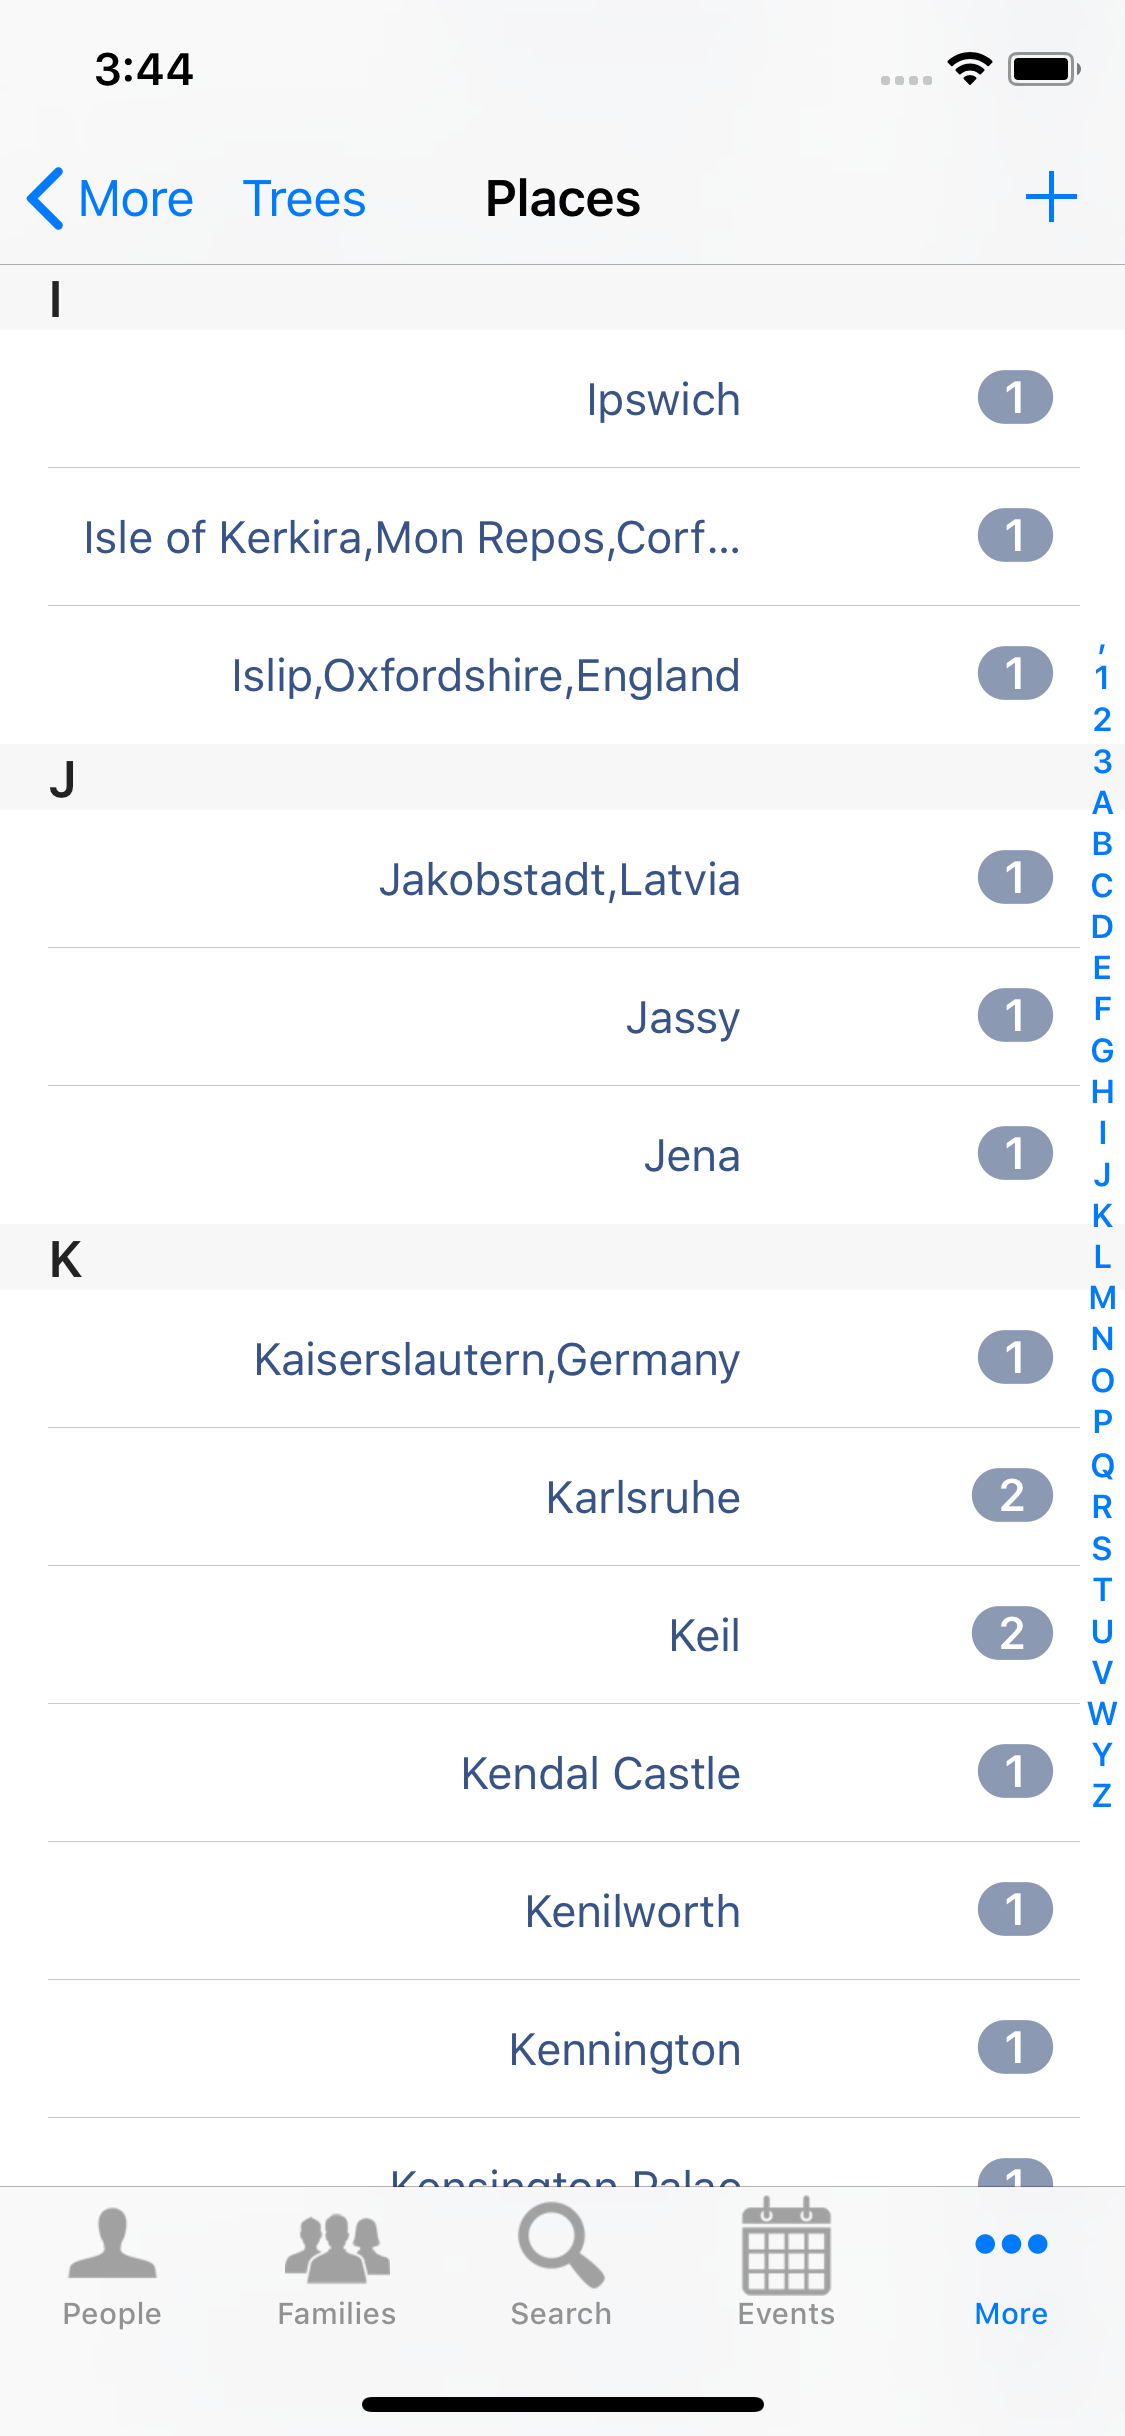1125x2436 pixels.
Task: Tap the back chevron beside More
Action: (x=46, y=198)
